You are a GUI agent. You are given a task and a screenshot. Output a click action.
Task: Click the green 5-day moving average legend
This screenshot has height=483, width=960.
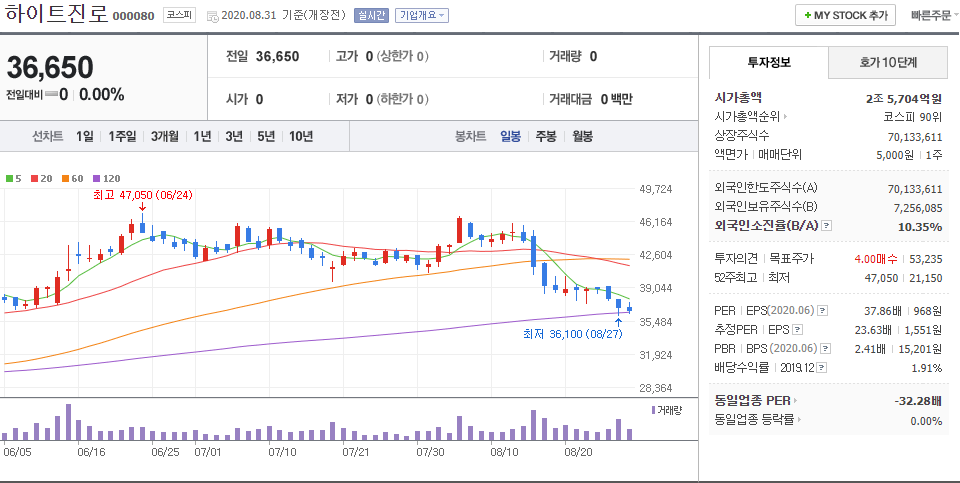pyautogui.click(x=13, y=179)
